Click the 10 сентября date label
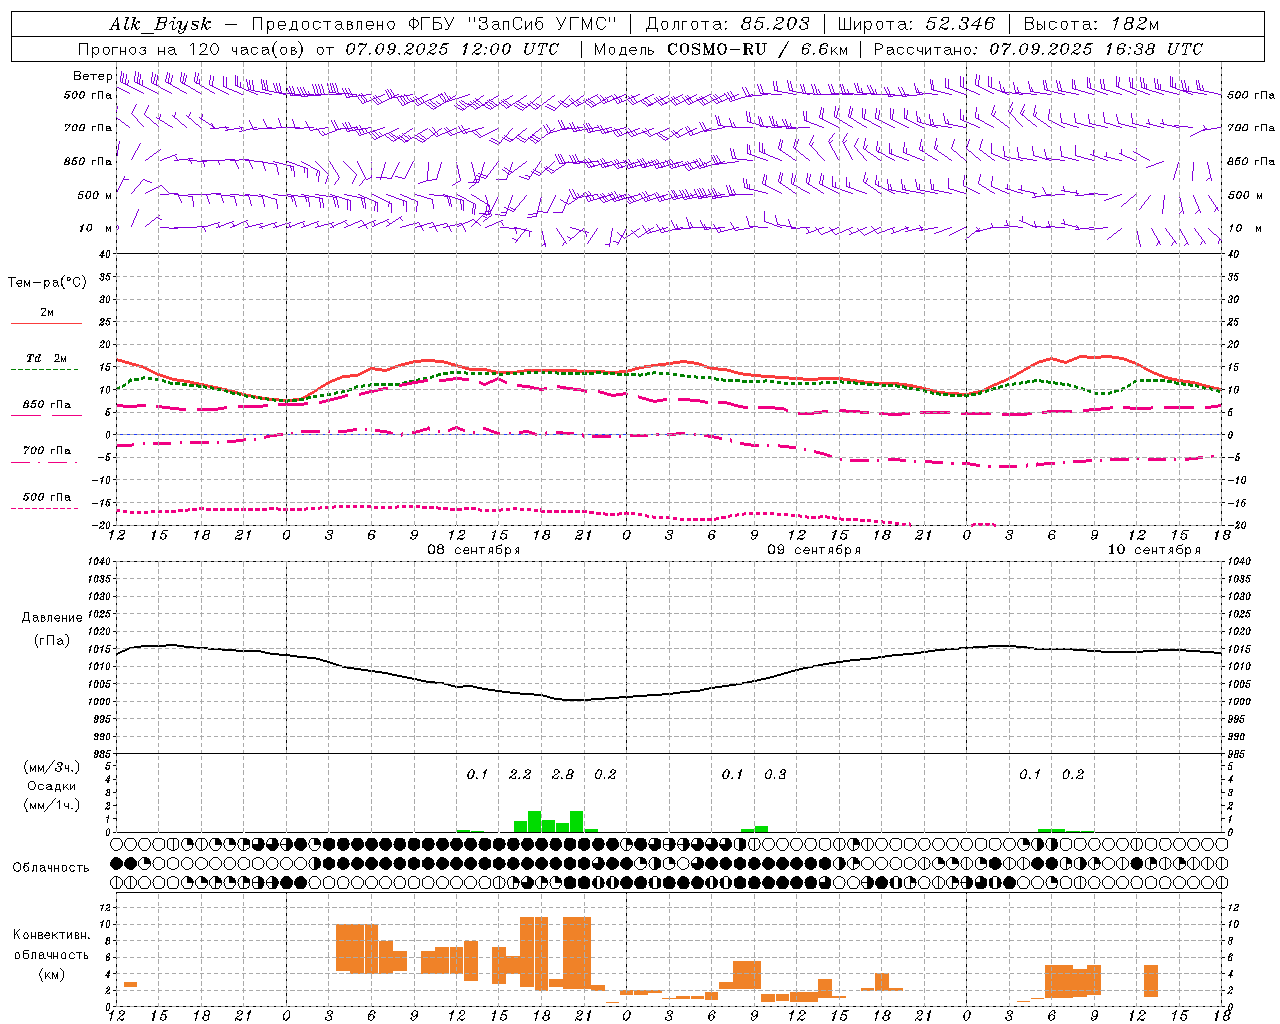The width and height of the screenshot is (1280, 1024). (1154, 550)
